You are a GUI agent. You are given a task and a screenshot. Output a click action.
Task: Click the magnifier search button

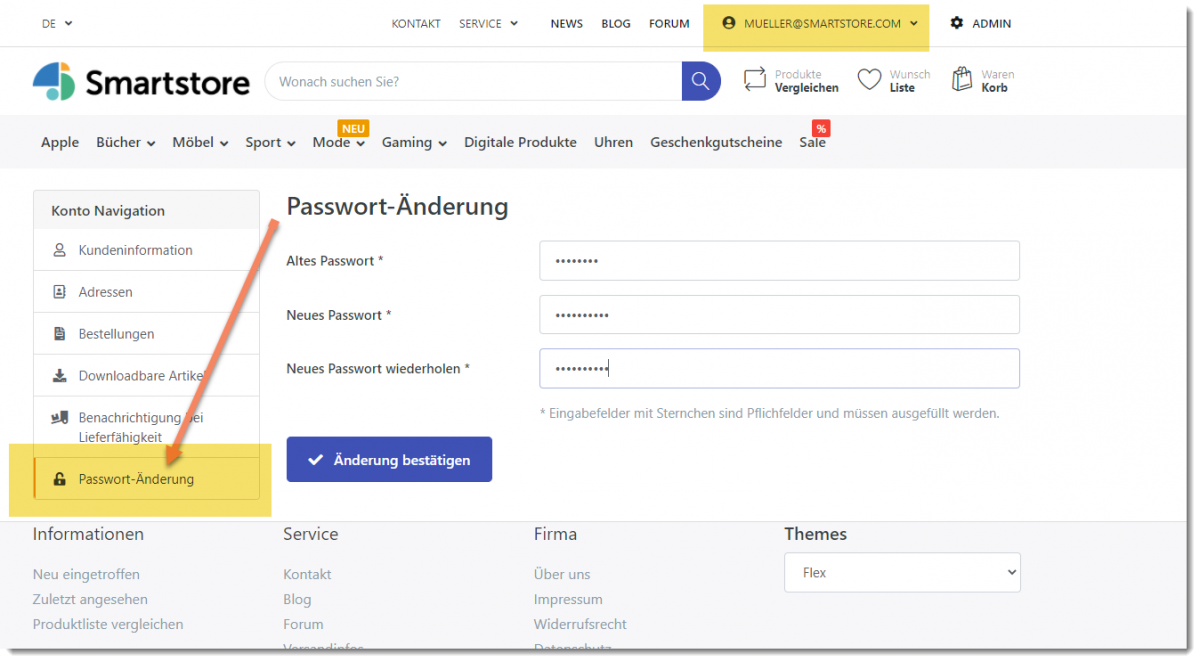tap(701, 81)
